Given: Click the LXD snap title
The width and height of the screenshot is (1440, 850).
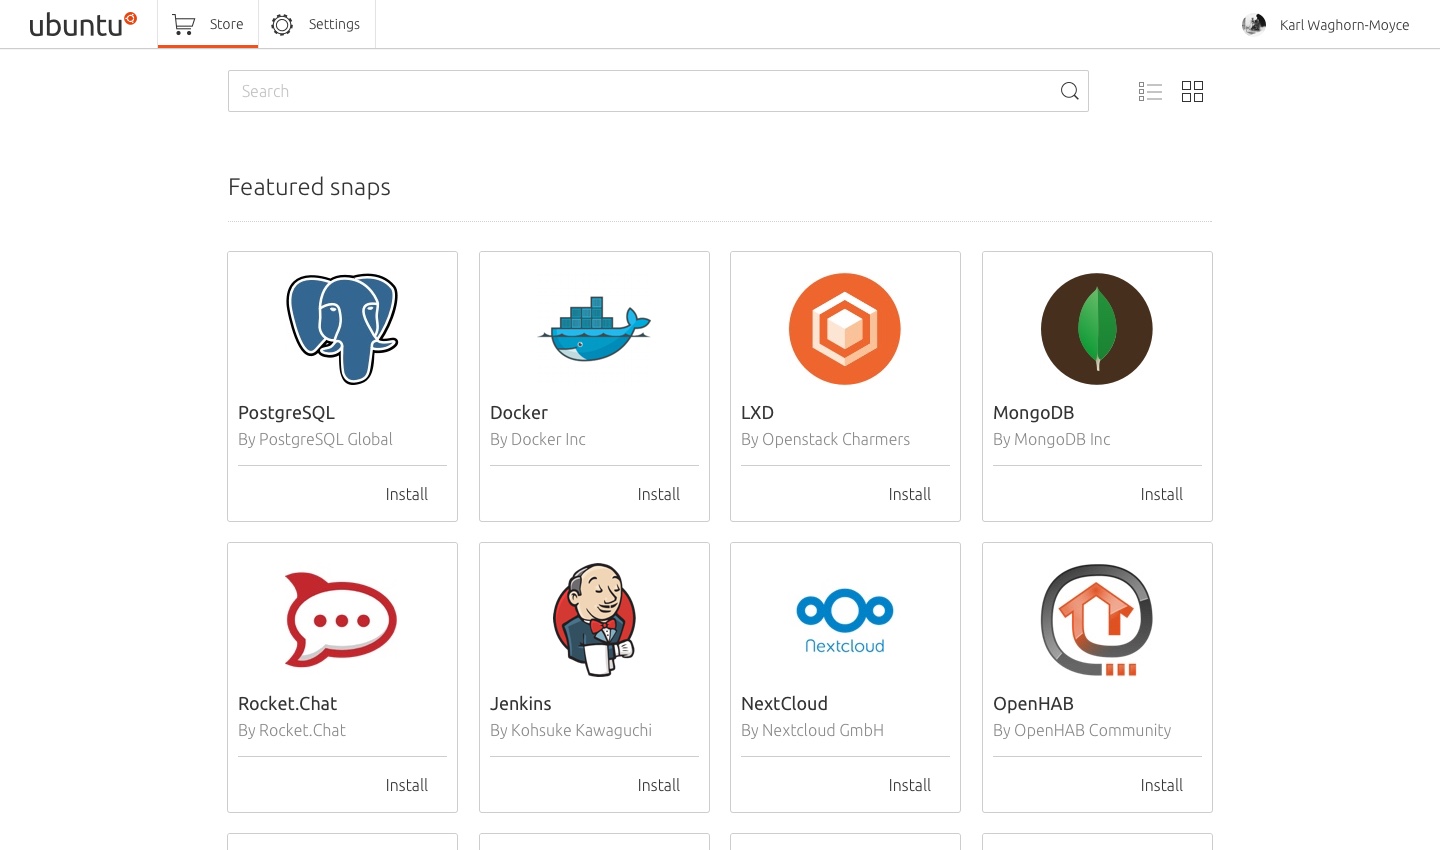Looking at the screenshot, I should pyautogui.click(x=757, y=412).
